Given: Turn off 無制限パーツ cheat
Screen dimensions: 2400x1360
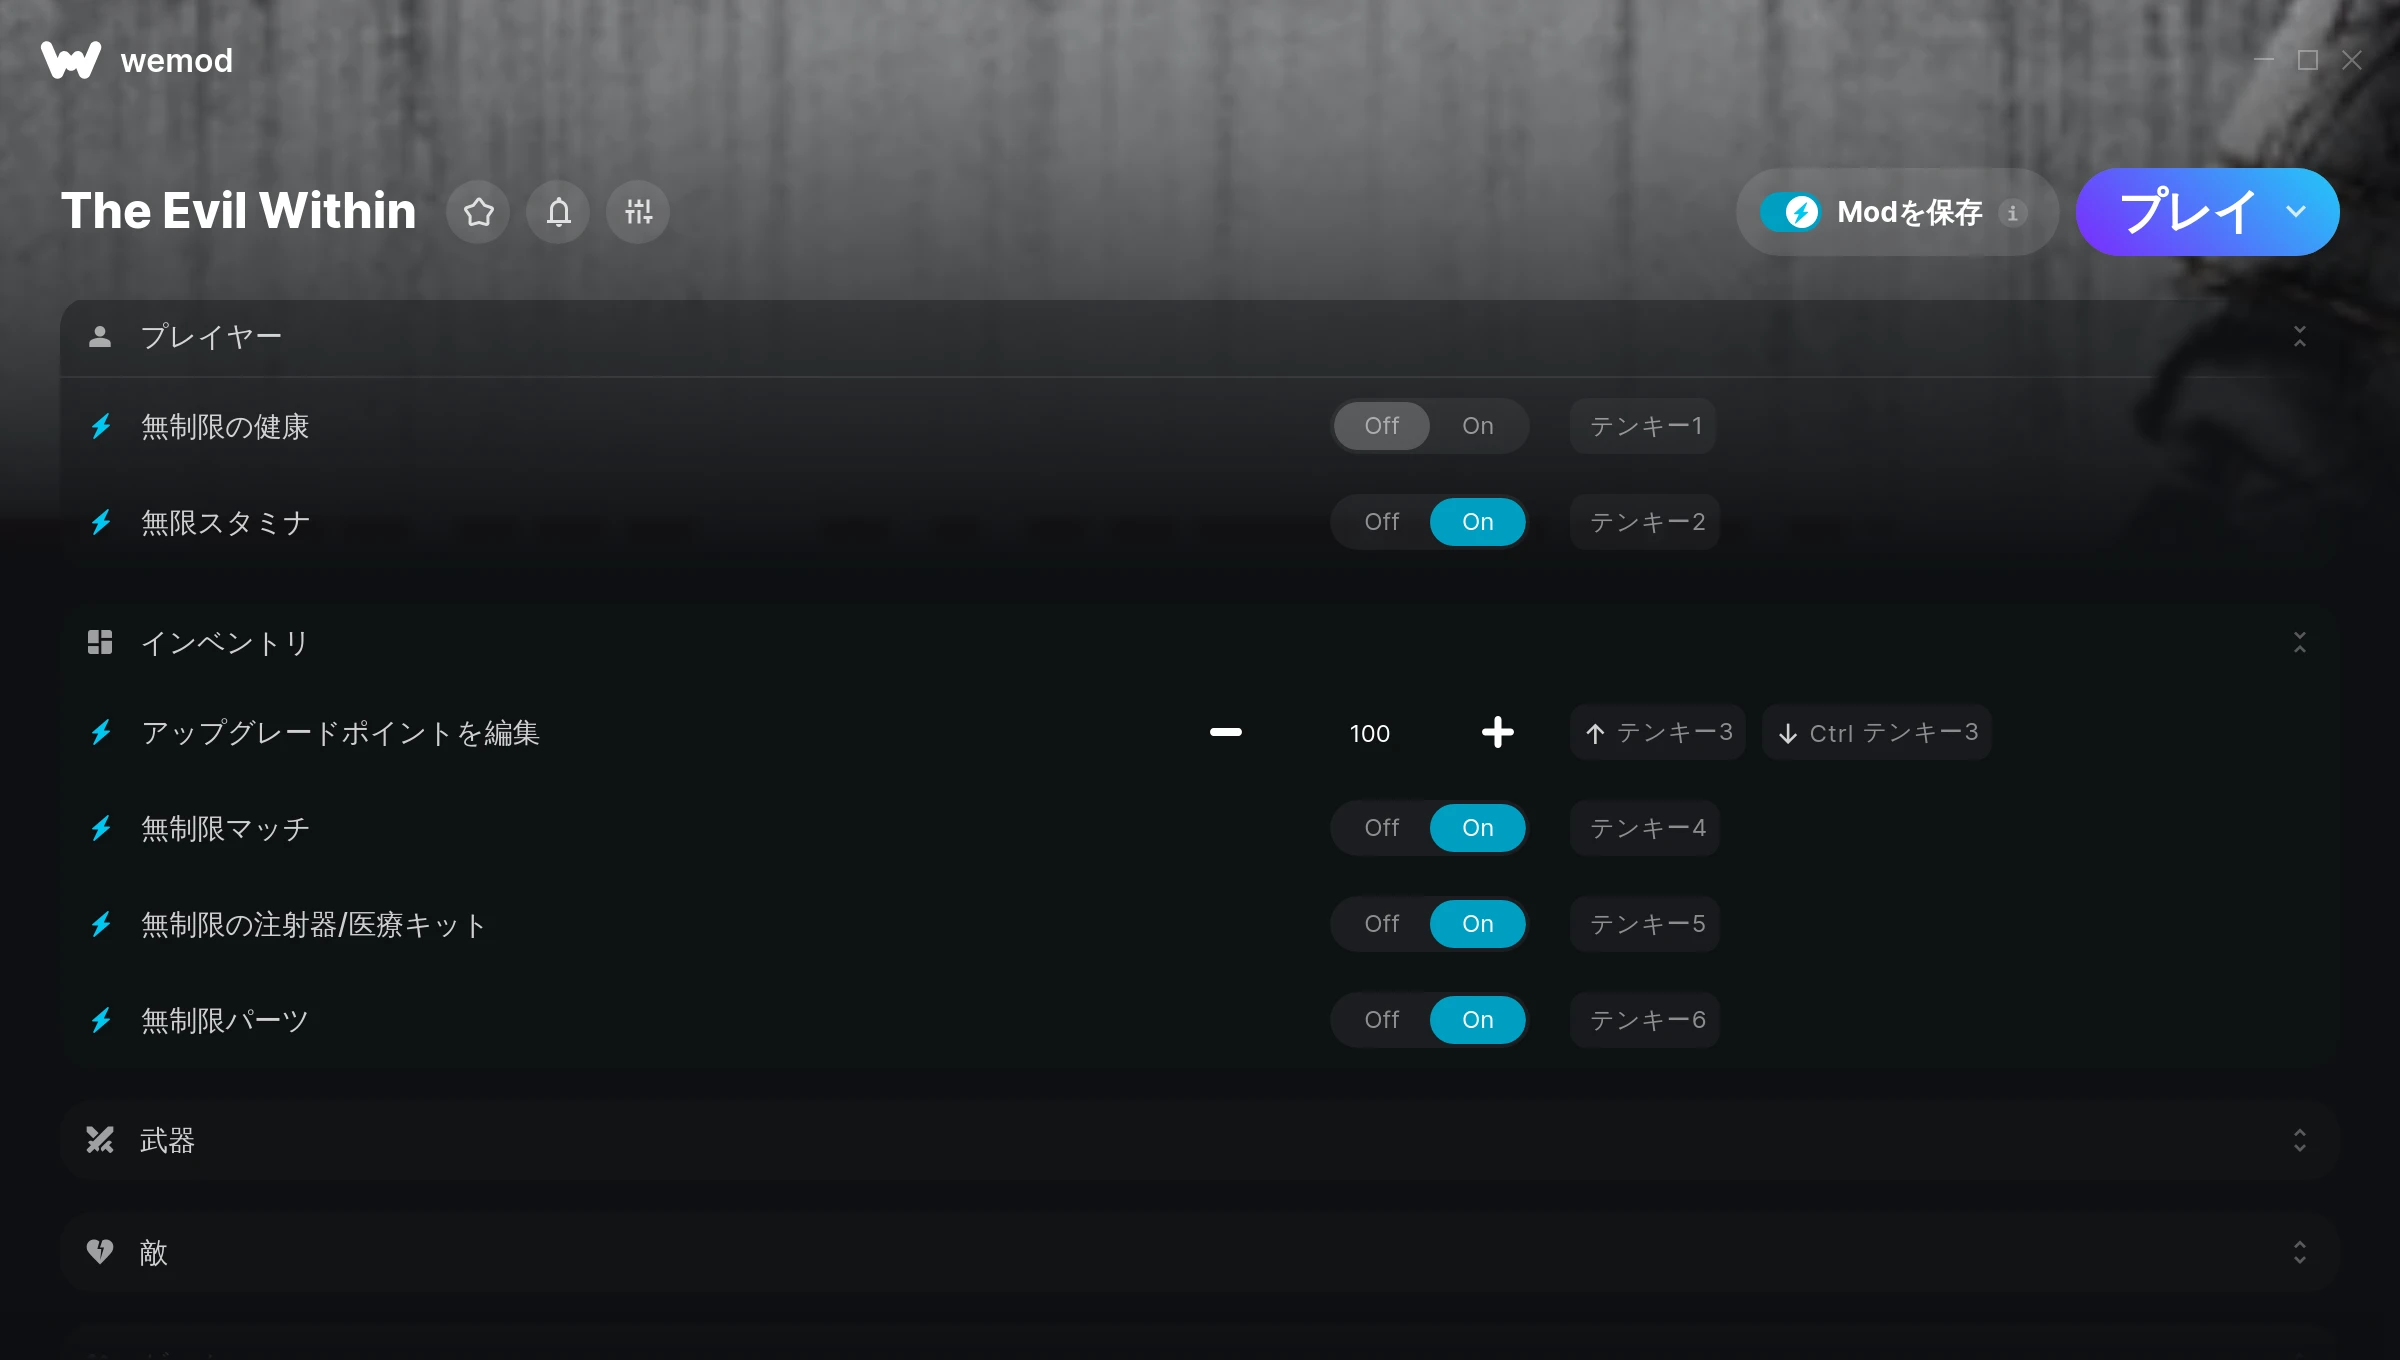Looking at the screenshot, I should click(x=1382, y=1020).
